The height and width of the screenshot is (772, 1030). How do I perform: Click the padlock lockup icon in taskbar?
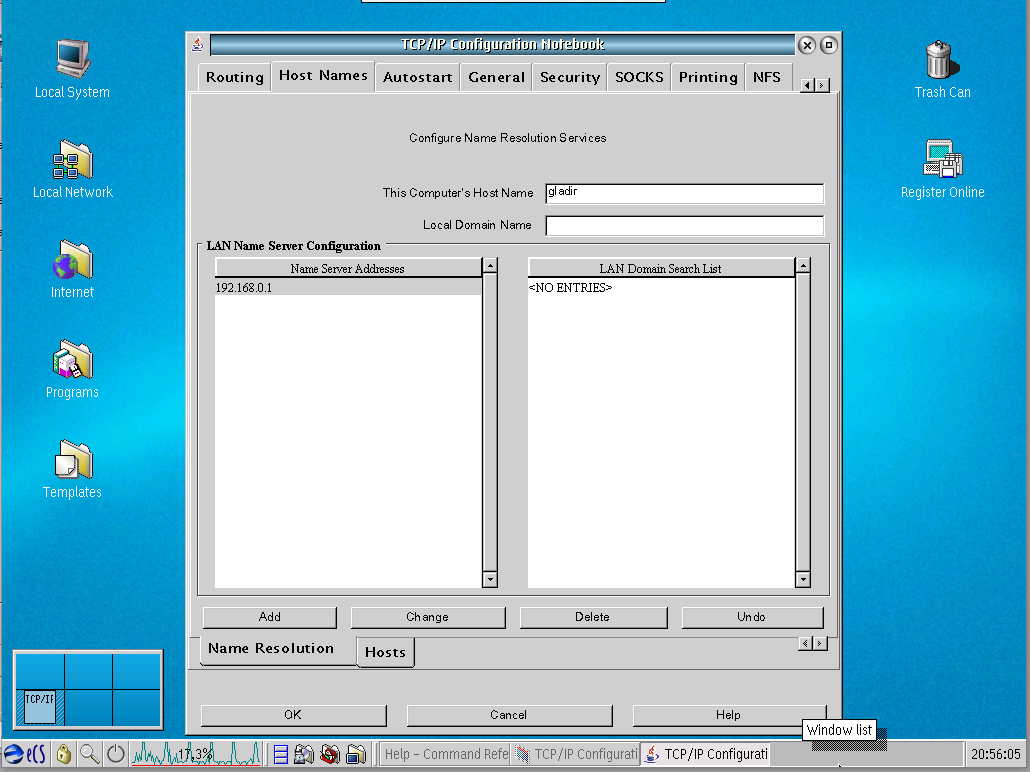point(63,754)
